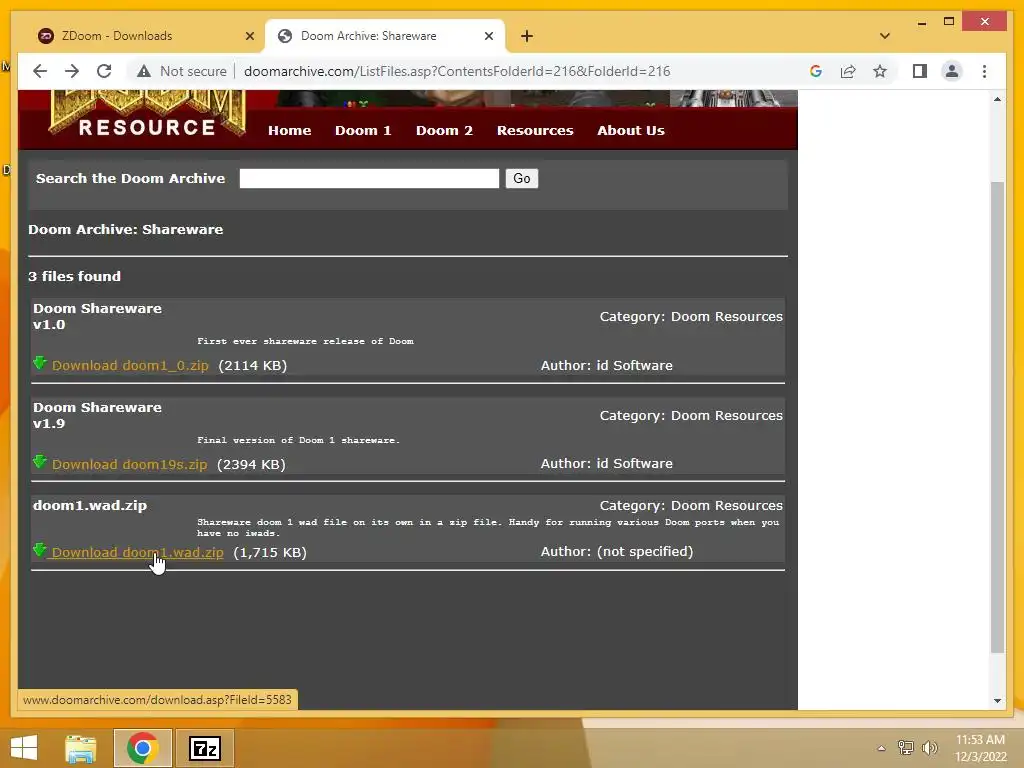
Task: Open the About Us page
Action: click(631, 131)
